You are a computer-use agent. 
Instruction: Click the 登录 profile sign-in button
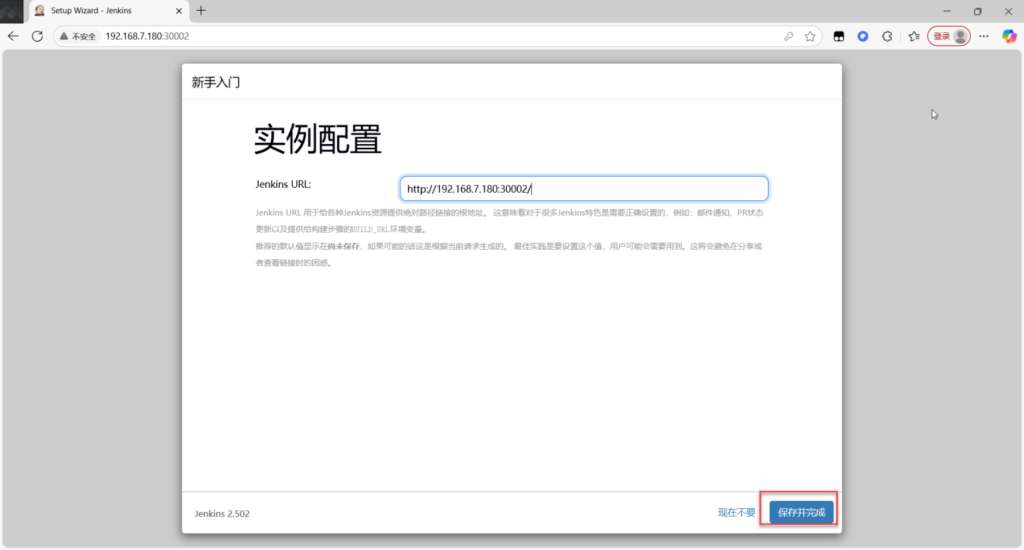click(948, 36)
